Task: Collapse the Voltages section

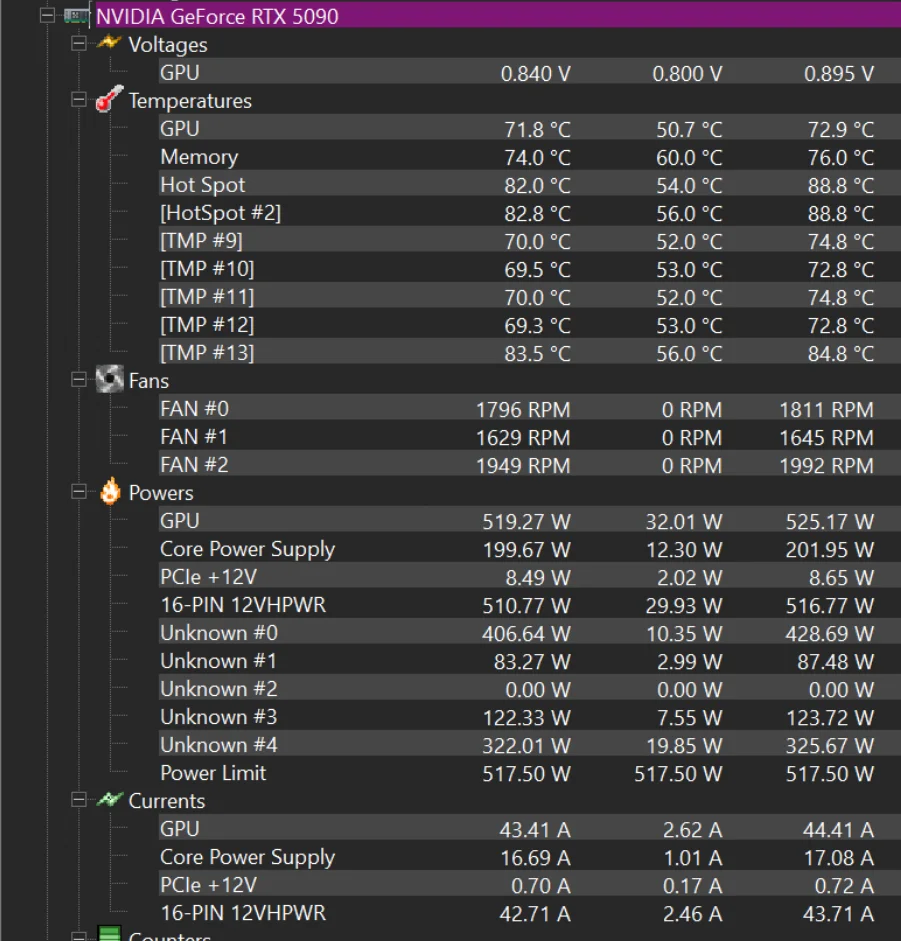Action: point(78,43)
